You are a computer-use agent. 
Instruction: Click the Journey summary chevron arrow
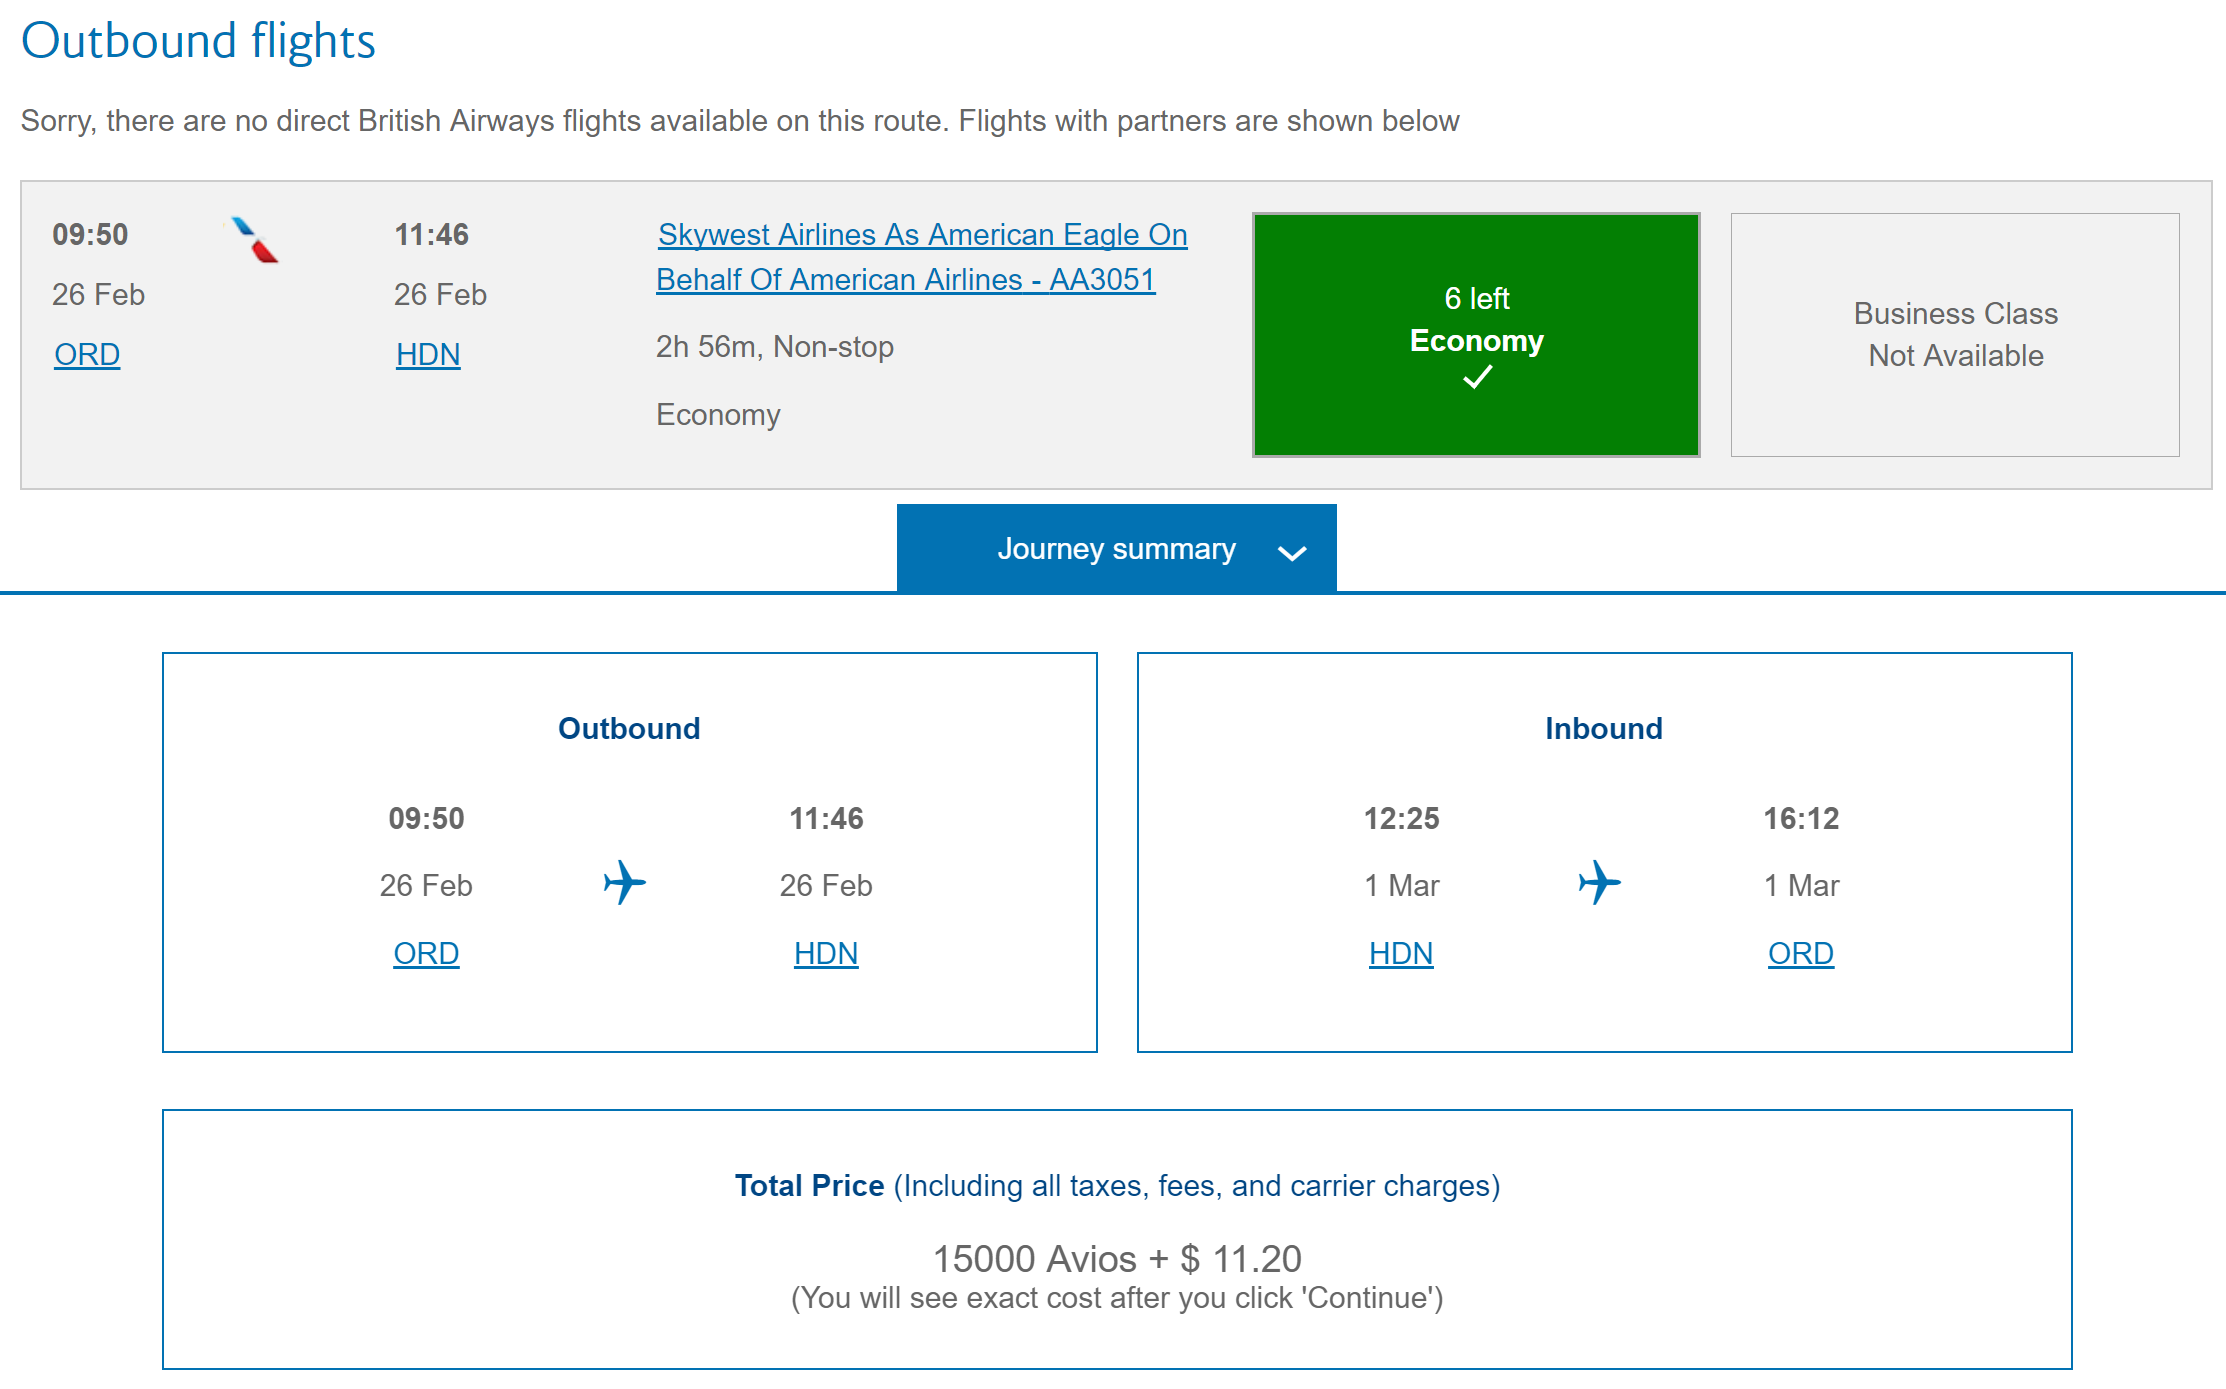pyautogui.click(x=1292, y=553)
